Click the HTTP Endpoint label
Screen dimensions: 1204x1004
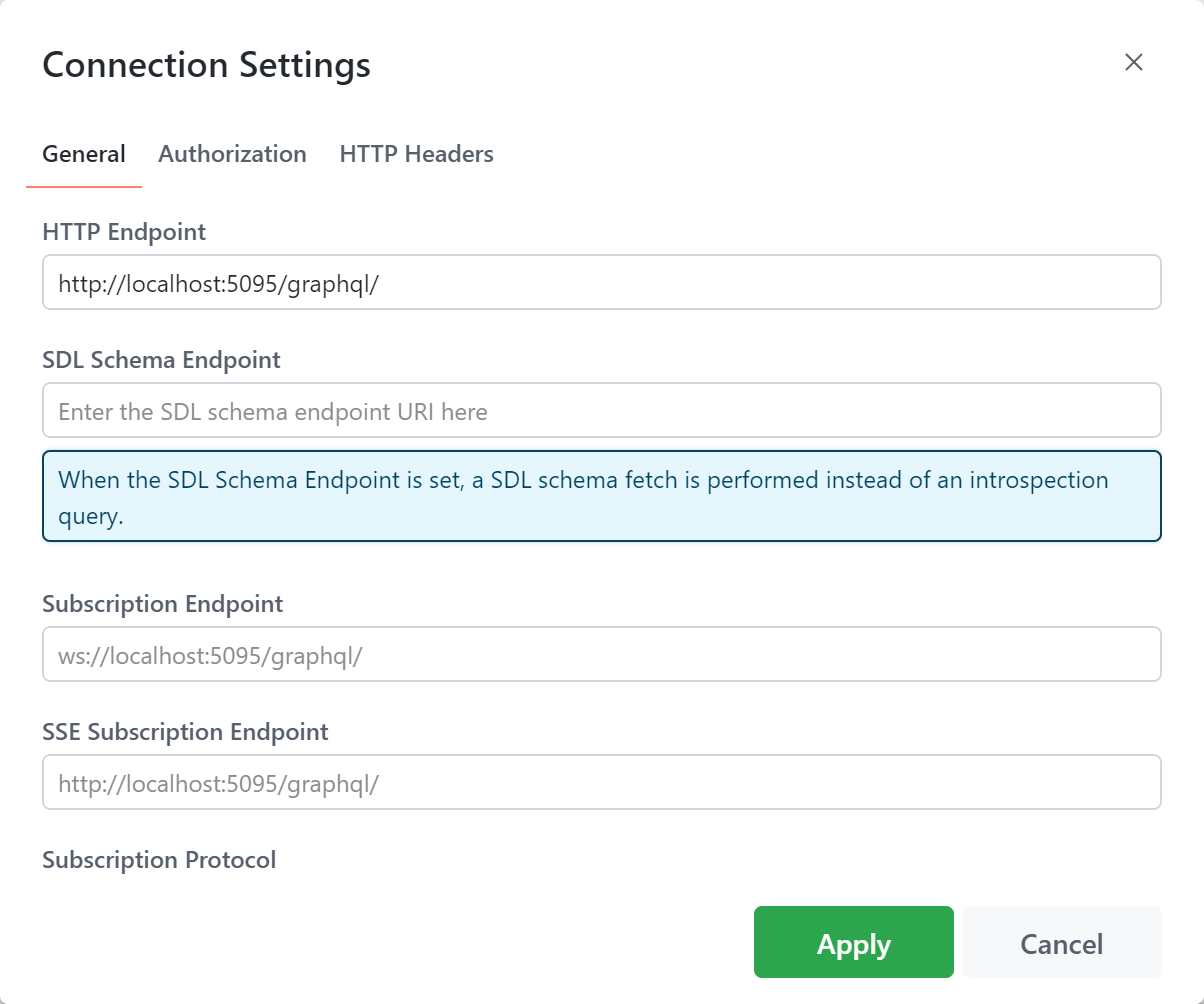click(124, 232)
